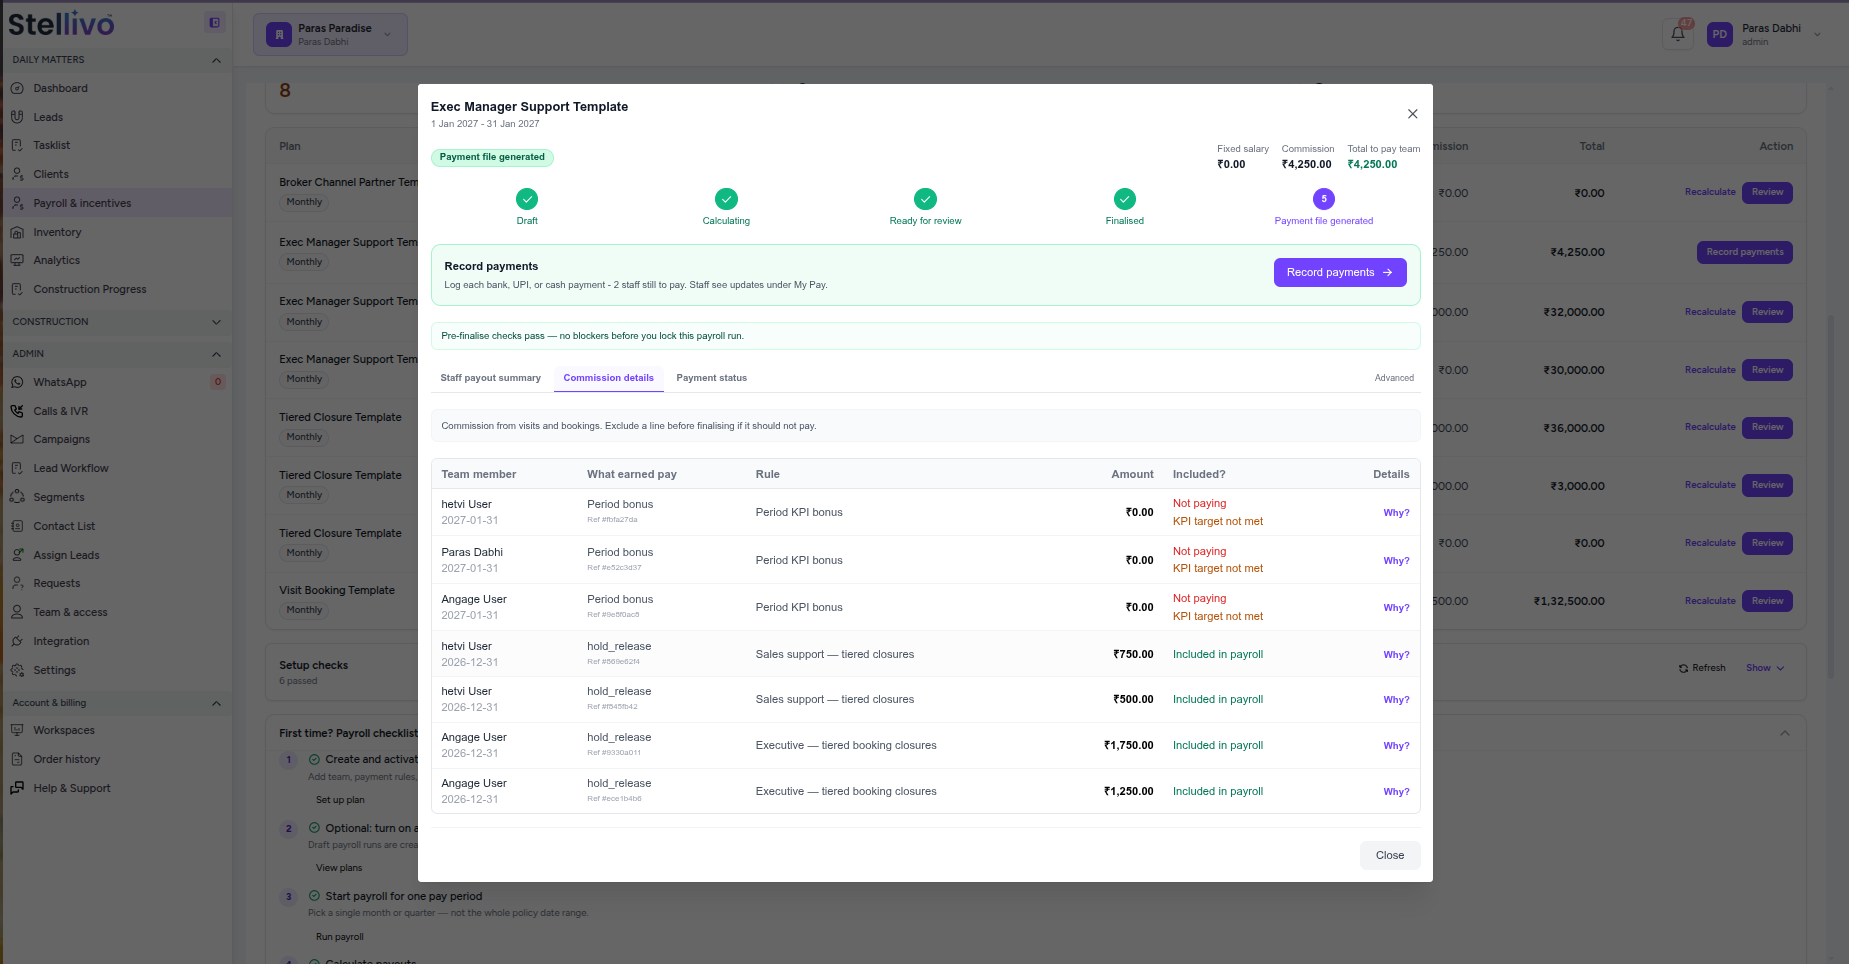This screenshot has width=1849, height=964.
Task: Expand the Construction sidebar section
Action: point(216,322)
